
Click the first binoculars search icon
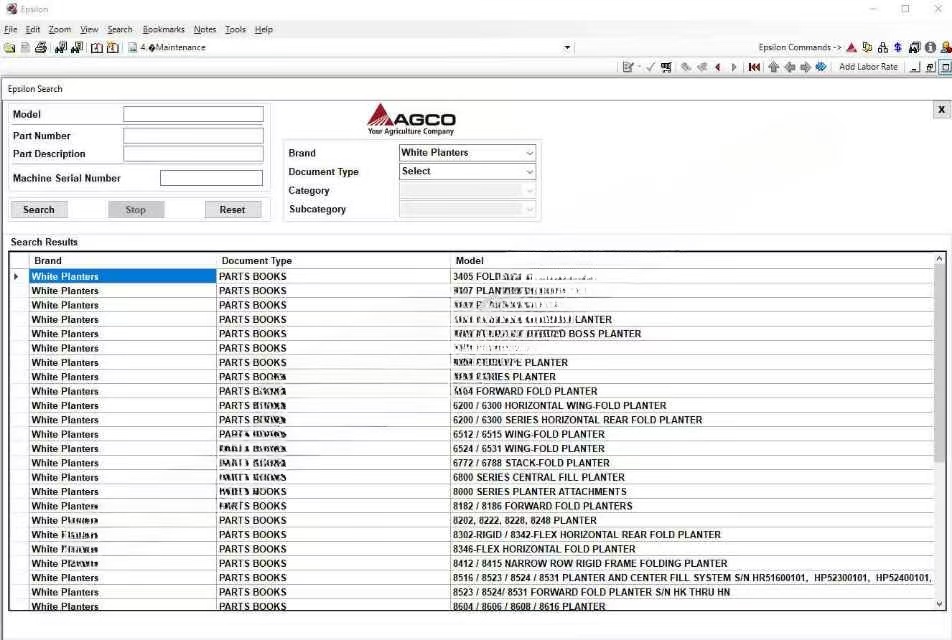(61, 47)
